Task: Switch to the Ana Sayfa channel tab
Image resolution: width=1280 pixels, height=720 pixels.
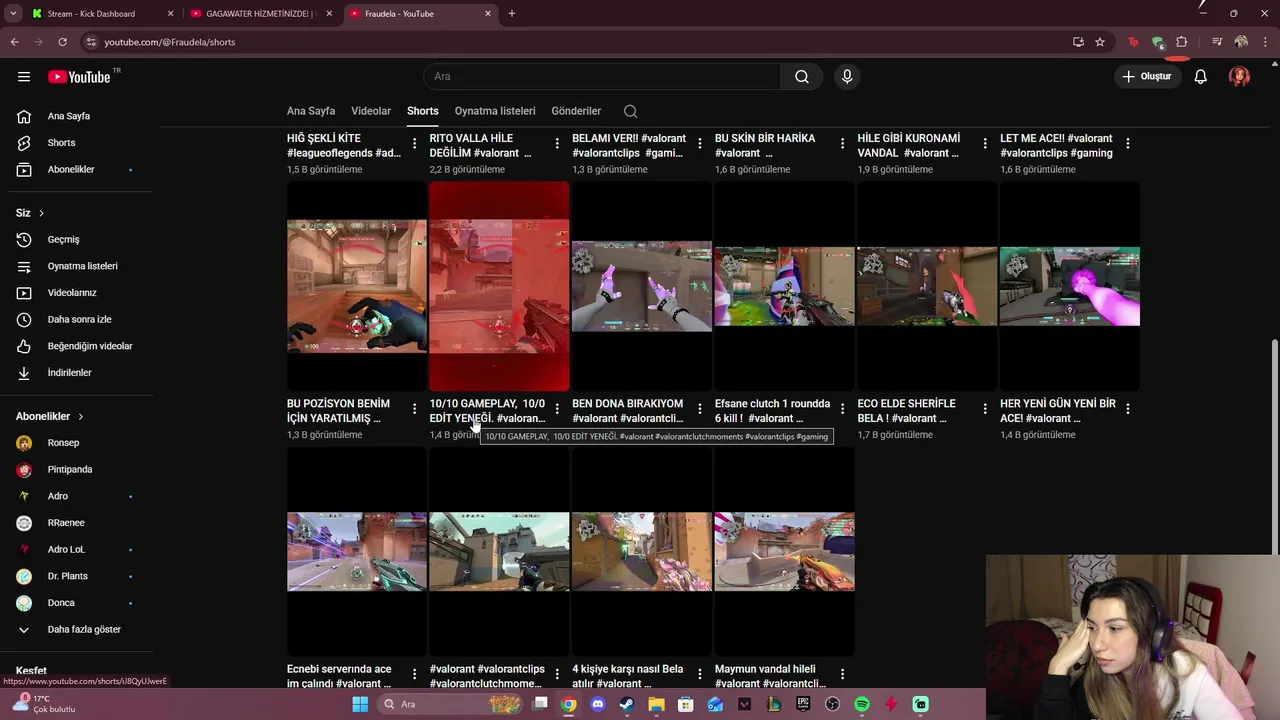Action: [x=311, y=111]
